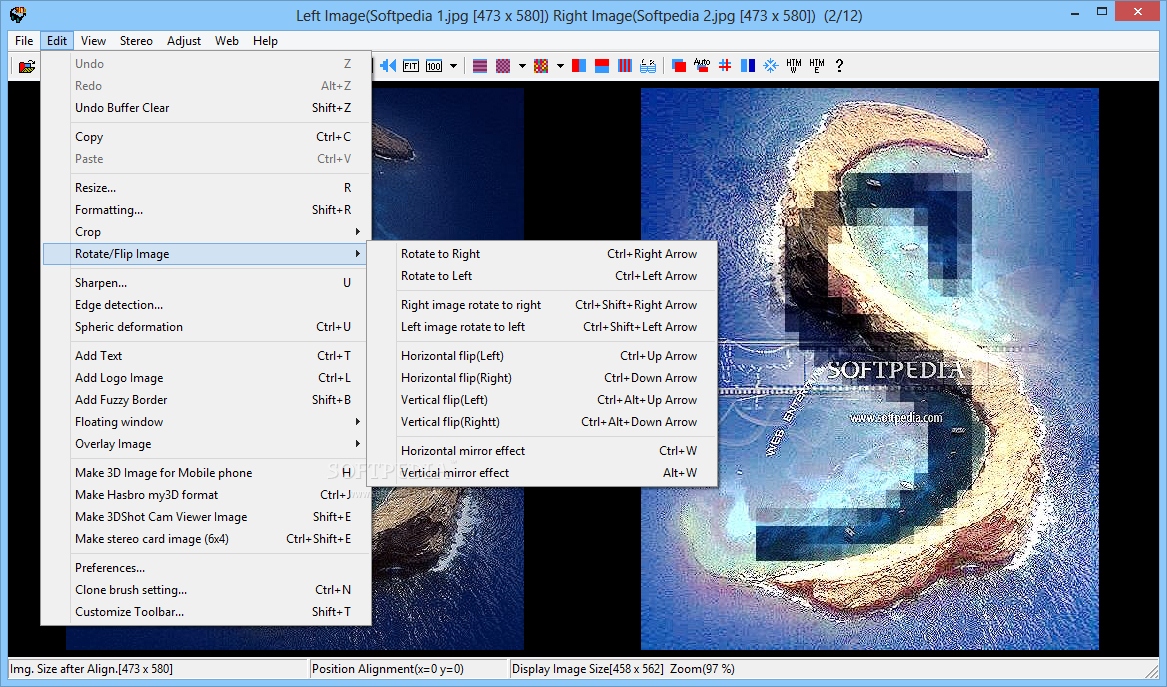Select red-over-blue above/below view icon

602,65
